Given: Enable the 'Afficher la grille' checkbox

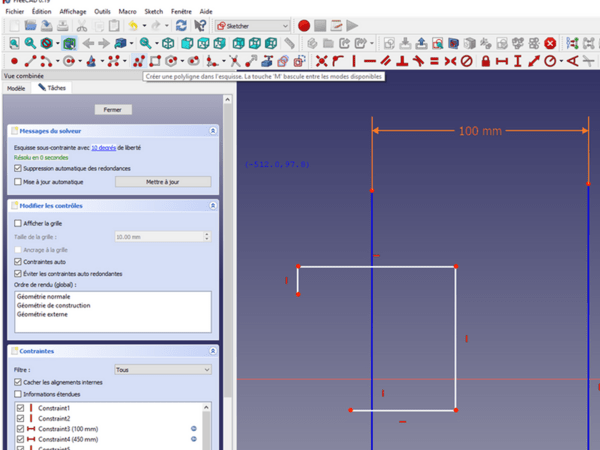Looking at the screenshot, I should [x=18, y=223].
